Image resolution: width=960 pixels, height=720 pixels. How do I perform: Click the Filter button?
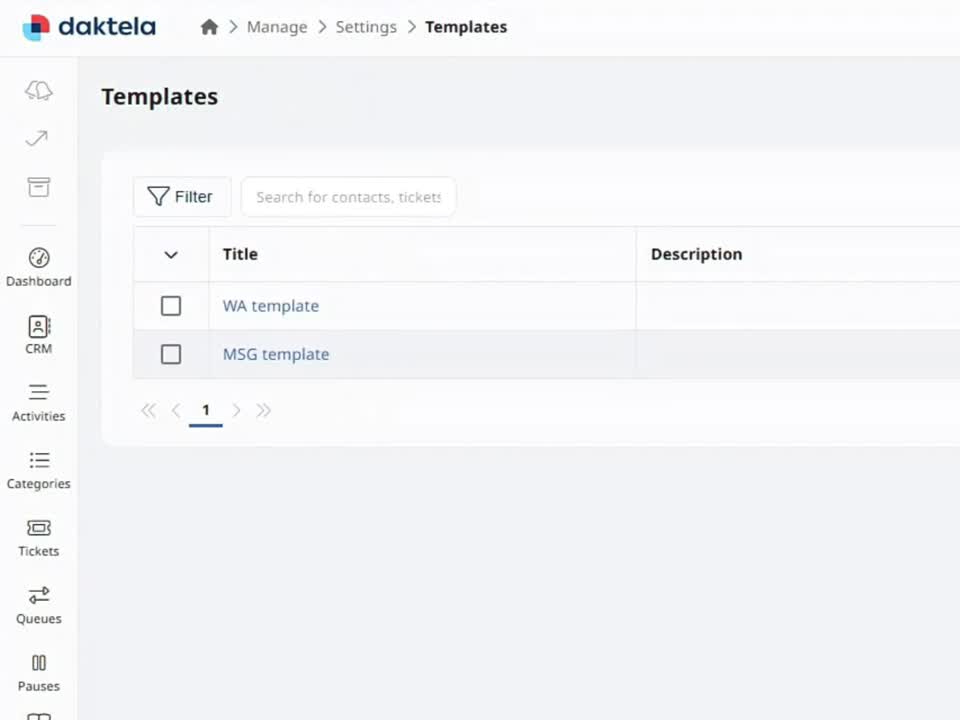point(182,197)
